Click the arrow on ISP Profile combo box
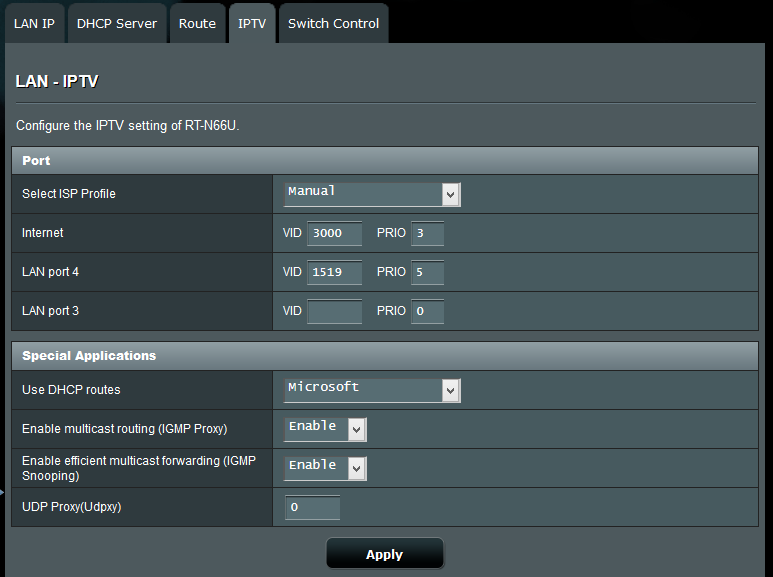This screenshot has width=773, height=577. tap(451, 195)
